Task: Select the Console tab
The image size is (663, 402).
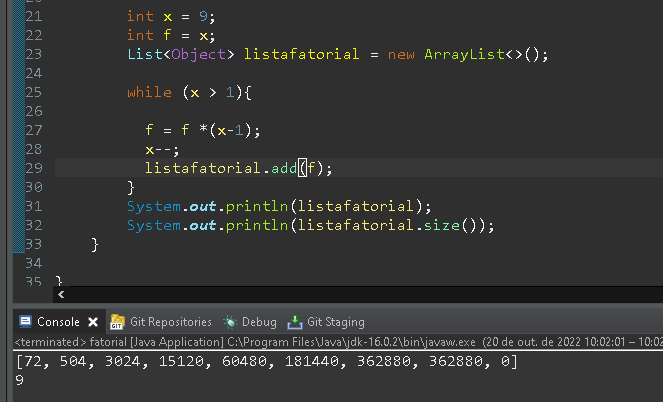Action: click(x=58, y=322)
